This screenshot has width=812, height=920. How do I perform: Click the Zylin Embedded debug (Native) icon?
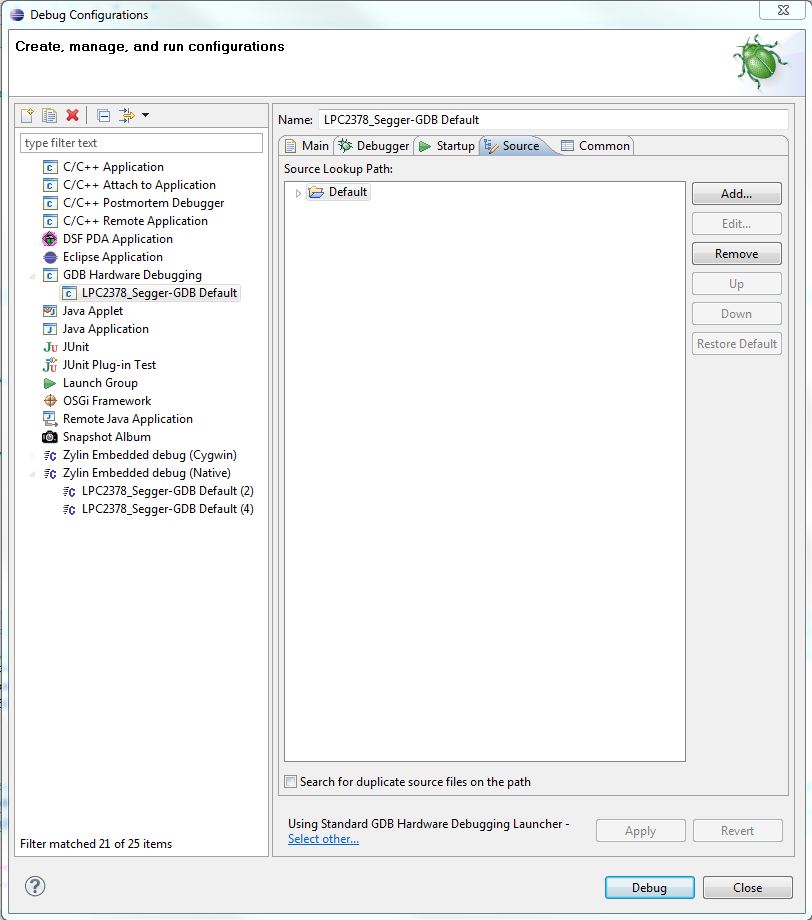point(50,473)
